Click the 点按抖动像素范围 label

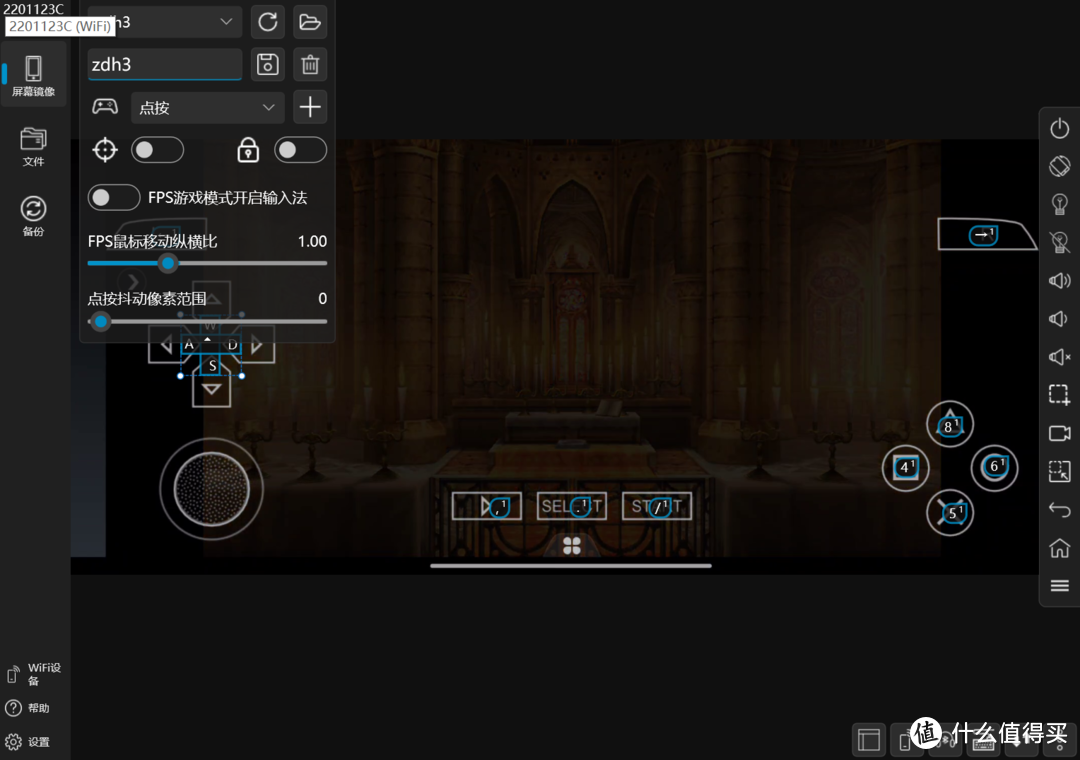pos(147,298)
